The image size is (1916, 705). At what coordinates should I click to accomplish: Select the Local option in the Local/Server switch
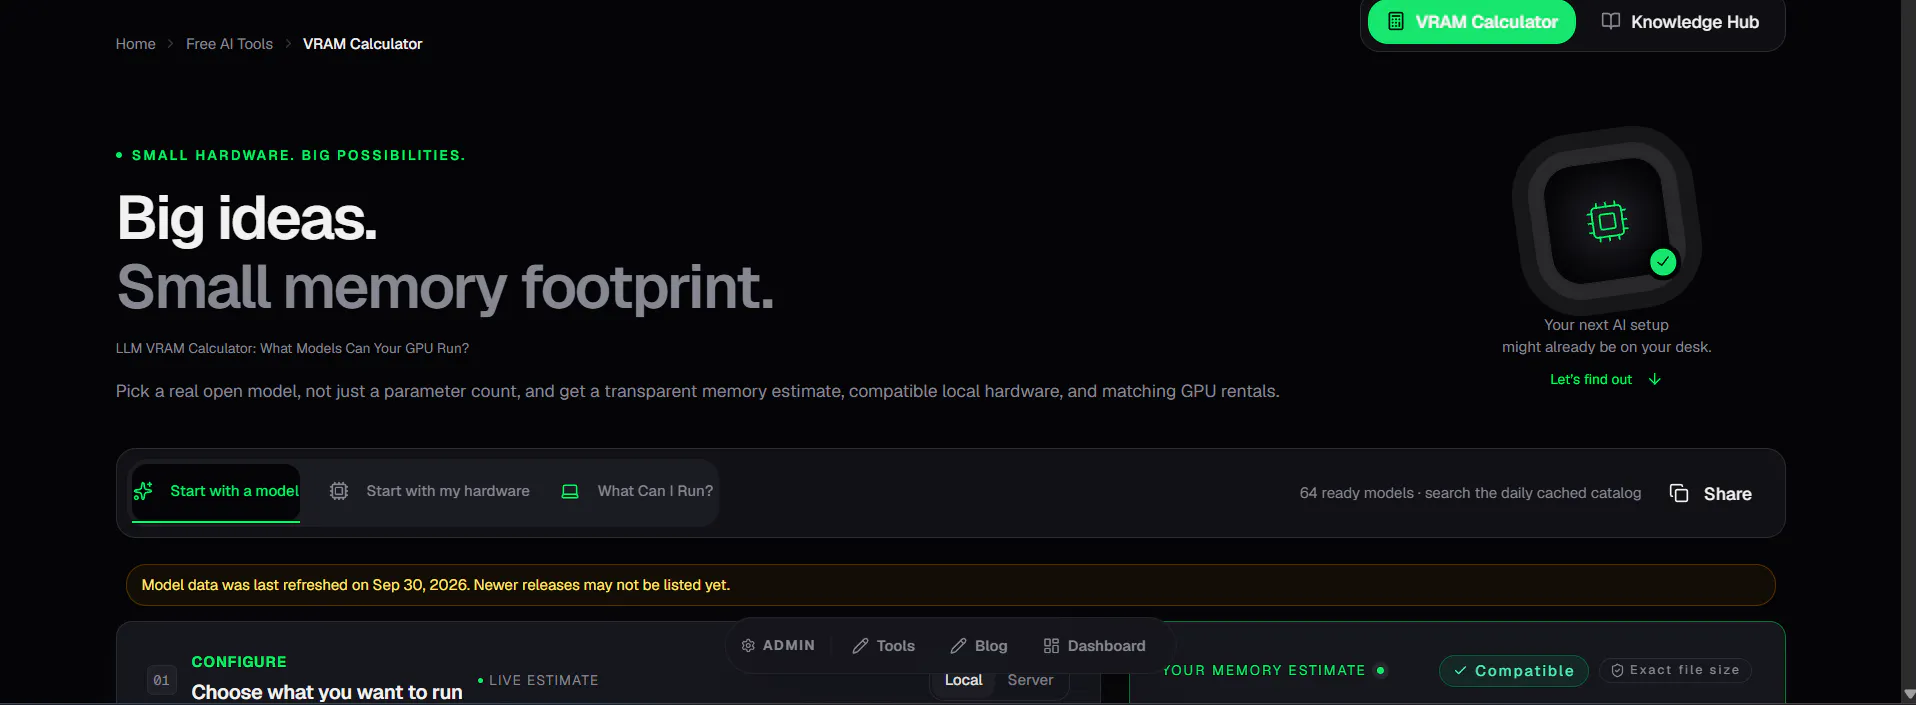click(964, 680)
